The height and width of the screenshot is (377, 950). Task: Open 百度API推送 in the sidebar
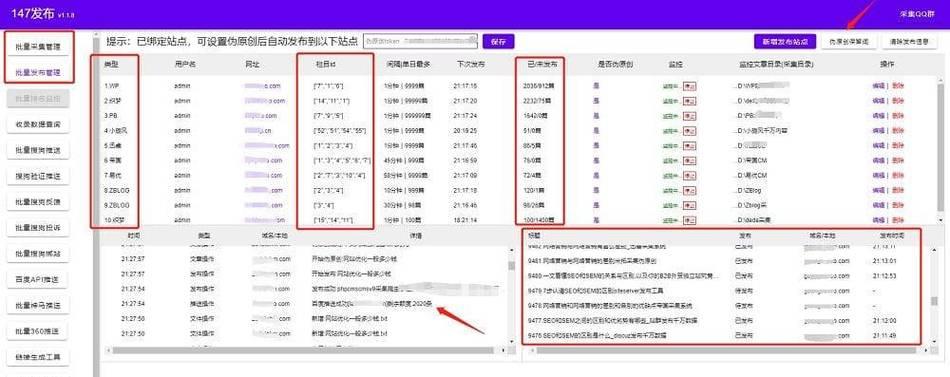pos(38,279)
